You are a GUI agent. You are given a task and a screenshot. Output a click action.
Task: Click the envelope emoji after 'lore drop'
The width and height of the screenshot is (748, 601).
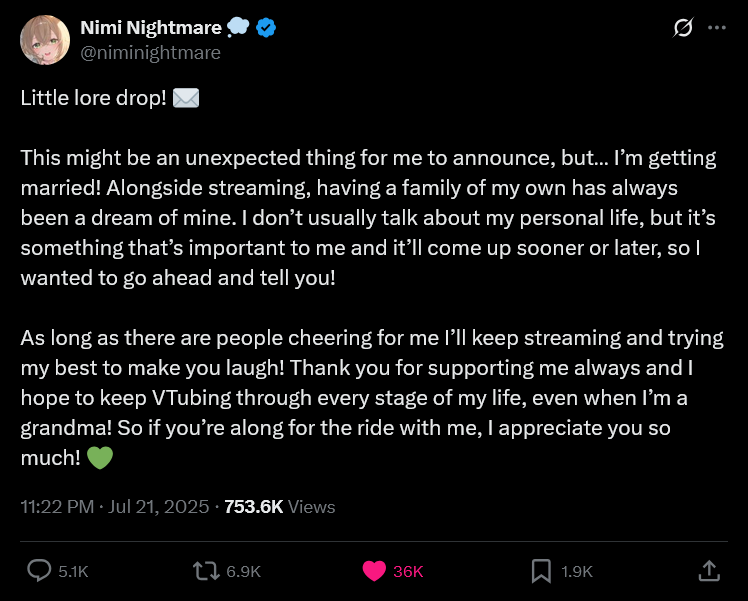186,99
